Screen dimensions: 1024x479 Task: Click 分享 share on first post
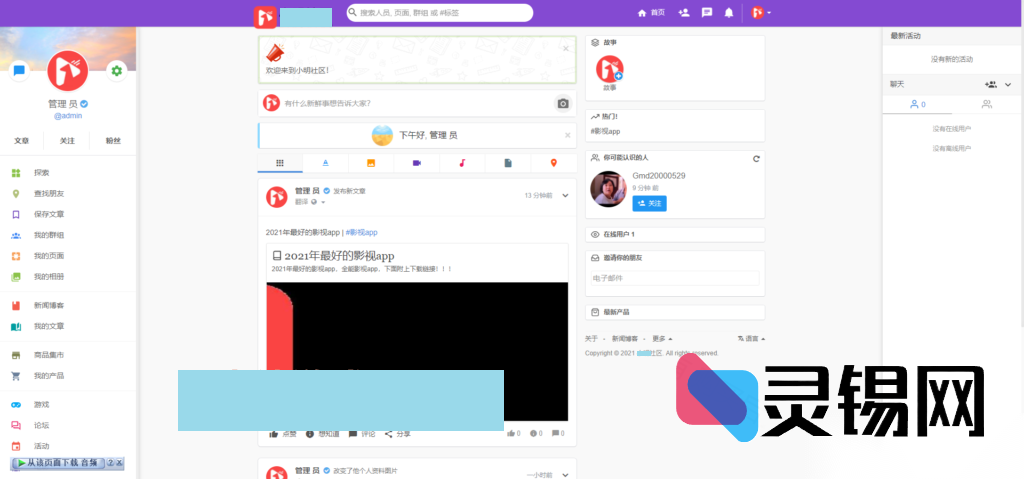[x=398, y=434]
